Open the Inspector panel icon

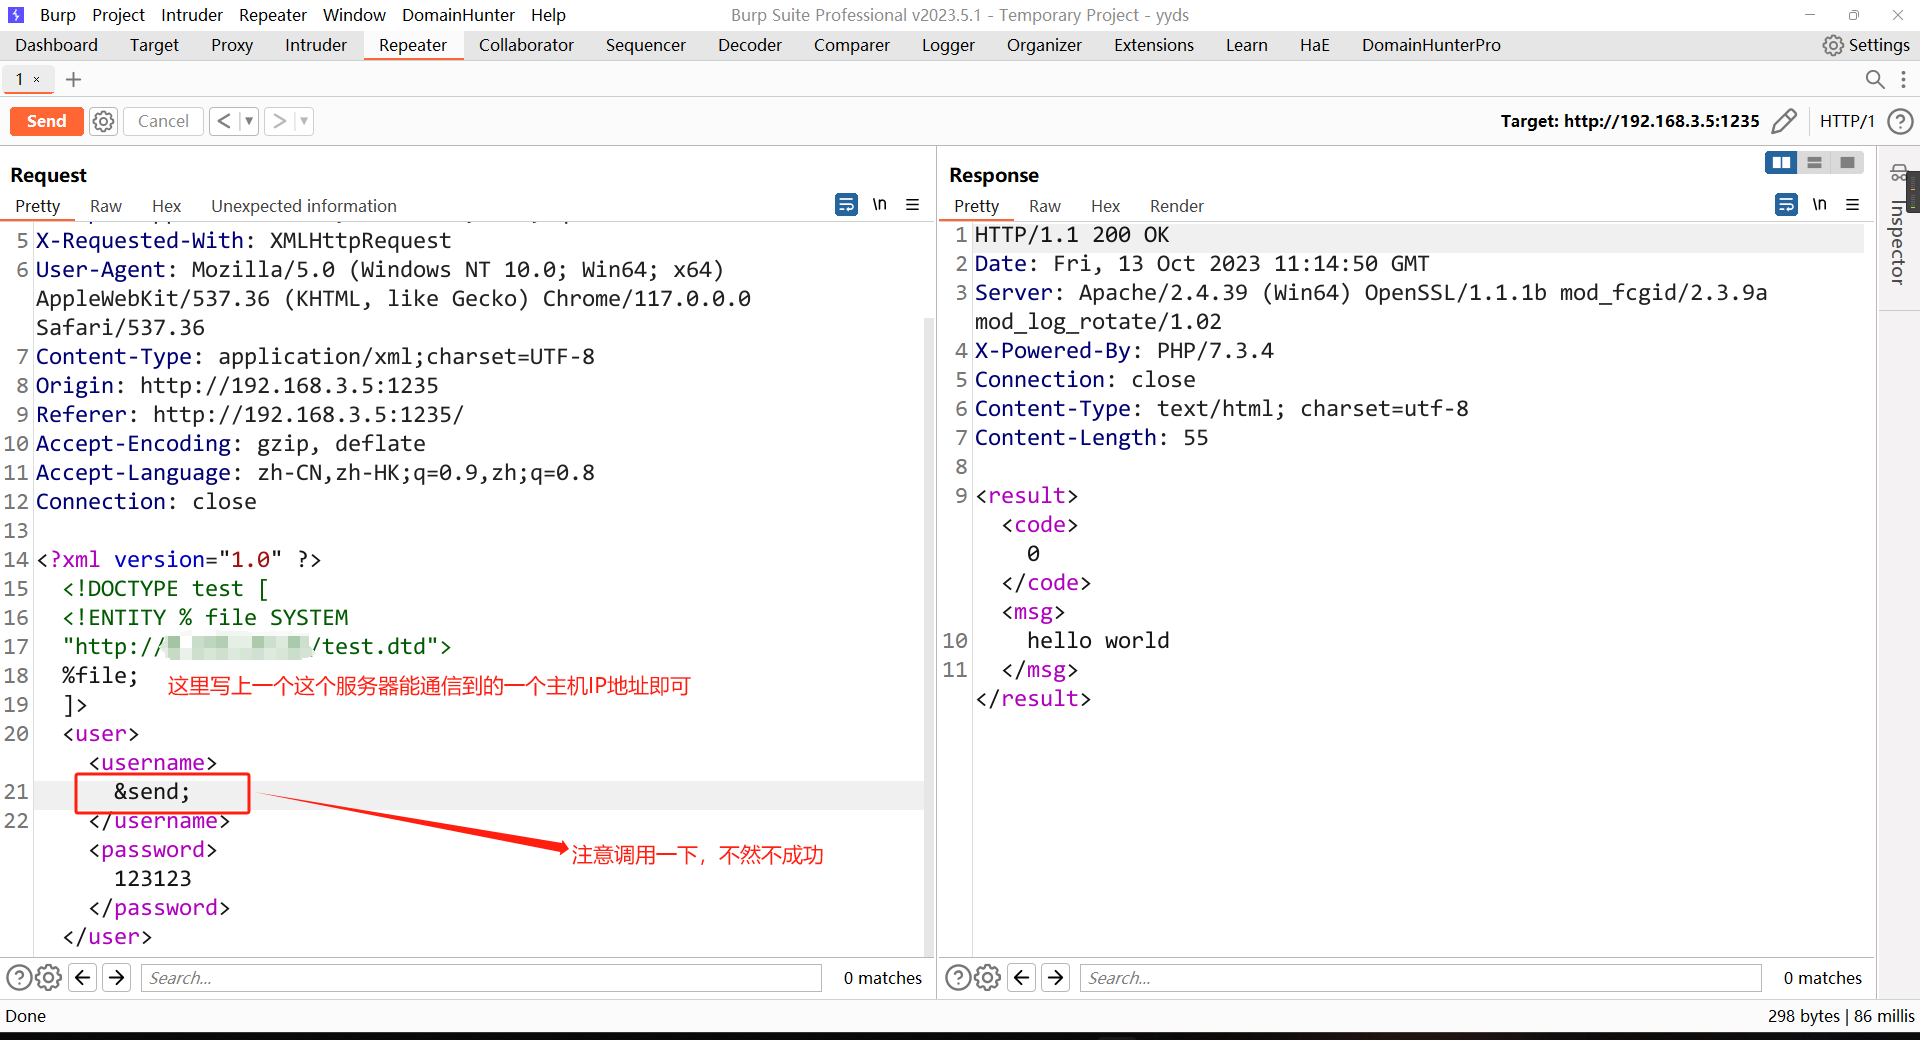1898,173
